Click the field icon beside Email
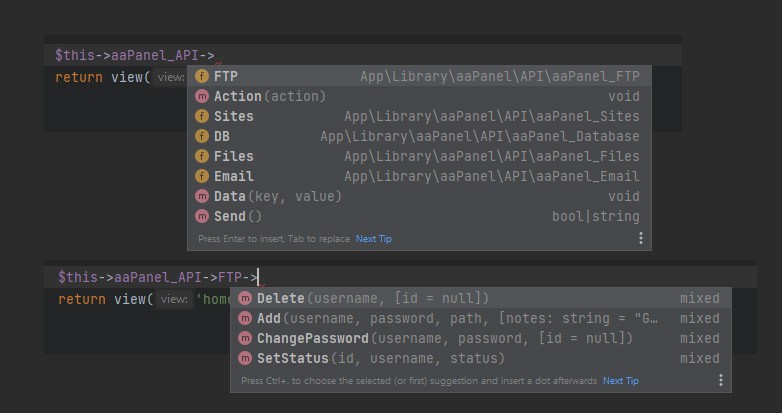782x413 pixels. pos(201,176)
